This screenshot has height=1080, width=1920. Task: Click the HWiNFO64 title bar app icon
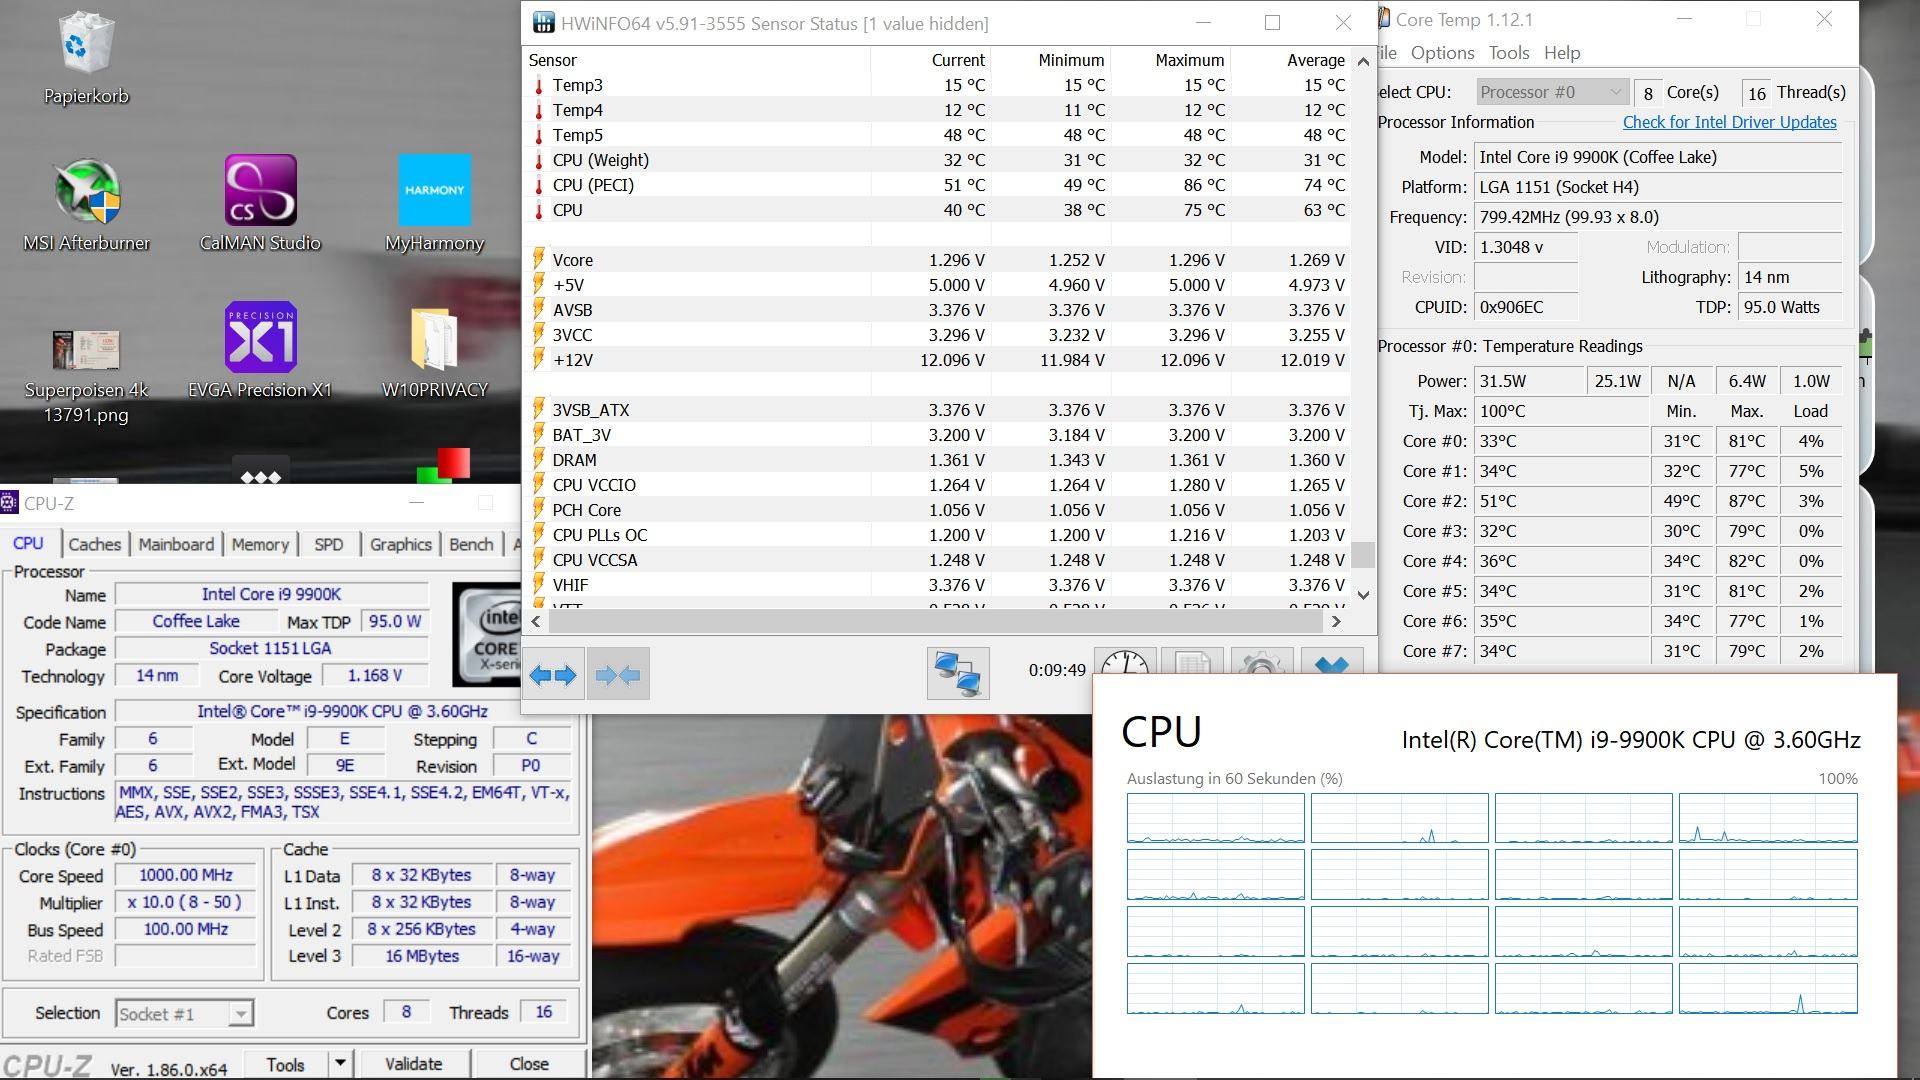pos(543,23)
